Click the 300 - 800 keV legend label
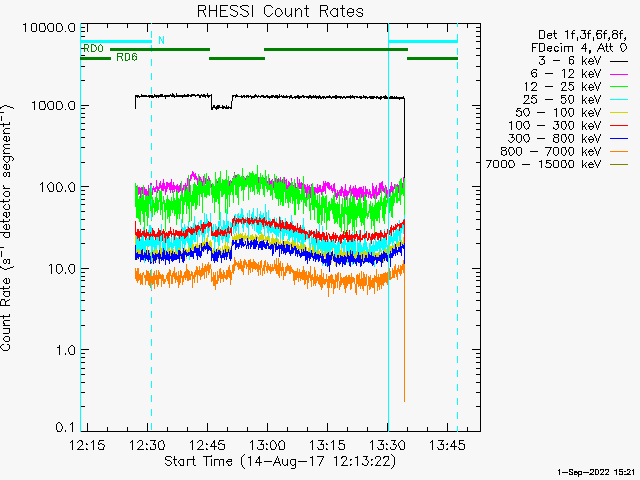 tap(555, 138)
